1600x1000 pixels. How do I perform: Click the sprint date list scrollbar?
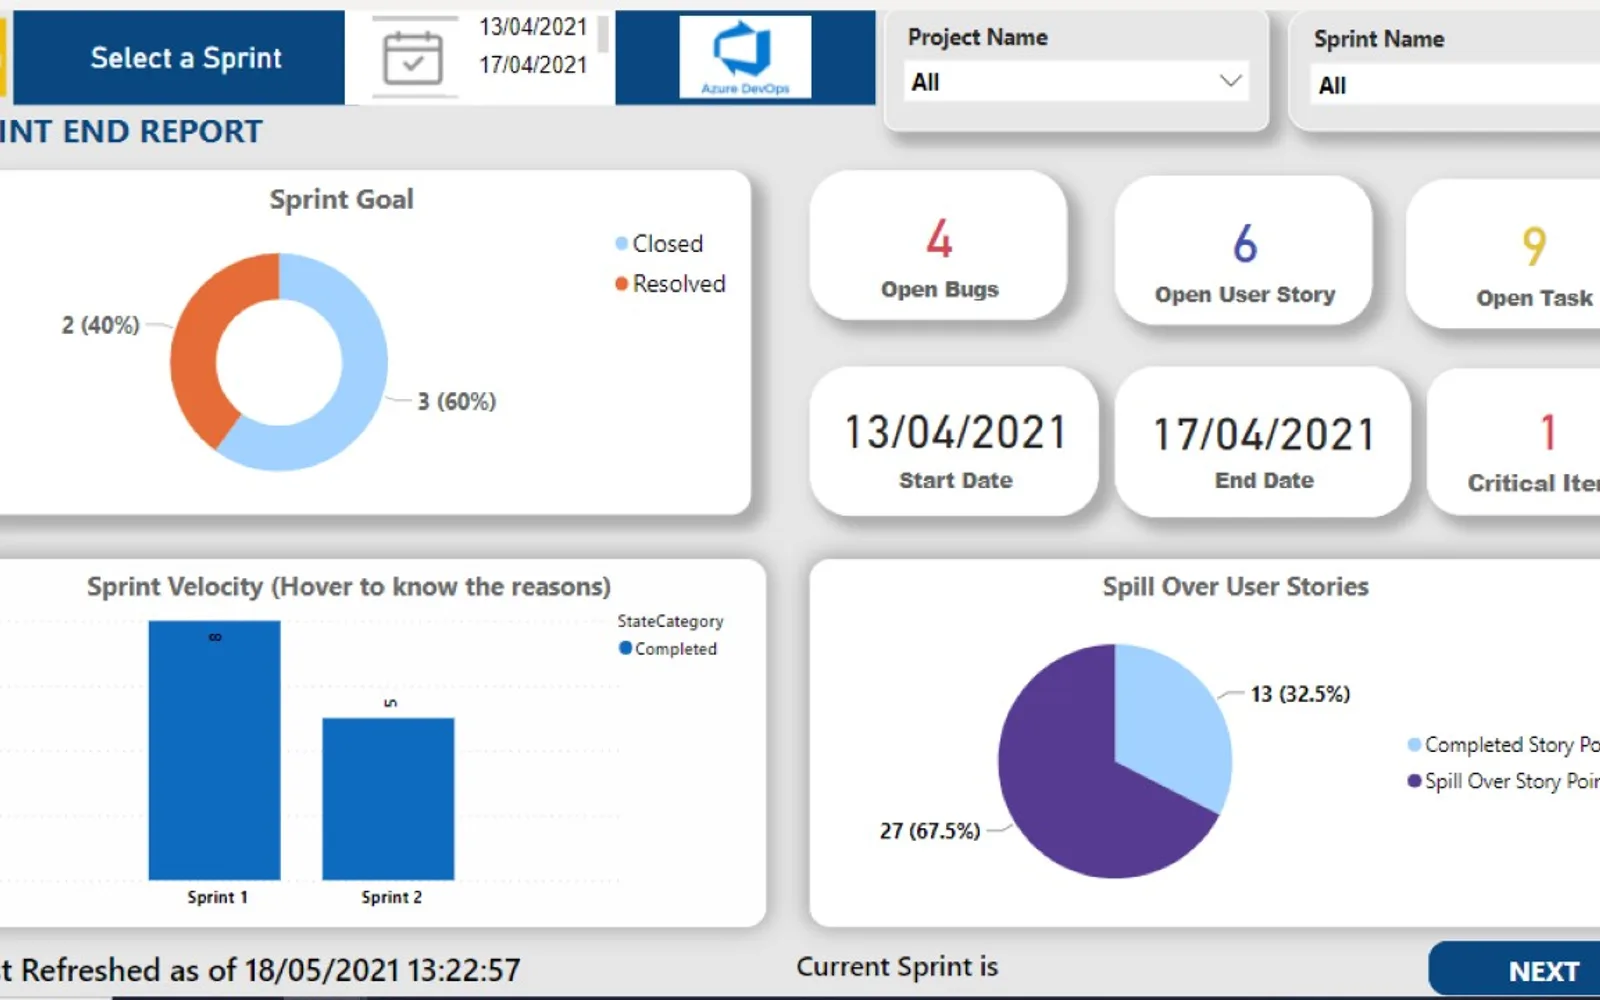click(603, 34)
